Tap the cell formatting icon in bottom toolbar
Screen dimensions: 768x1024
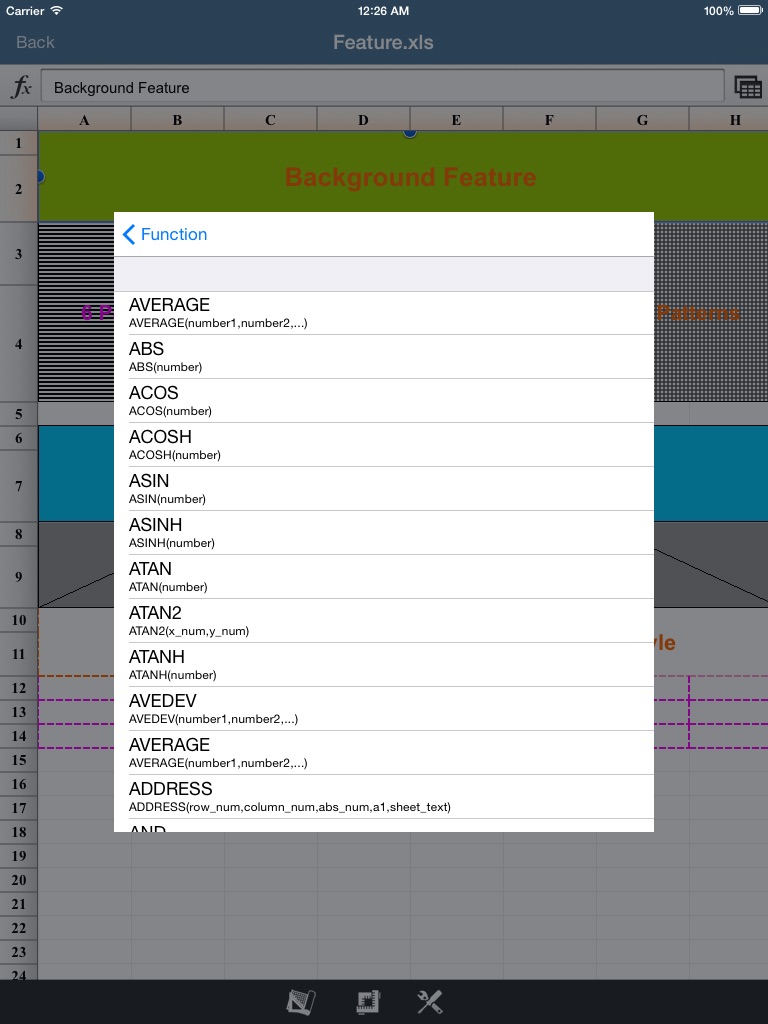[x=300, y=1001]
